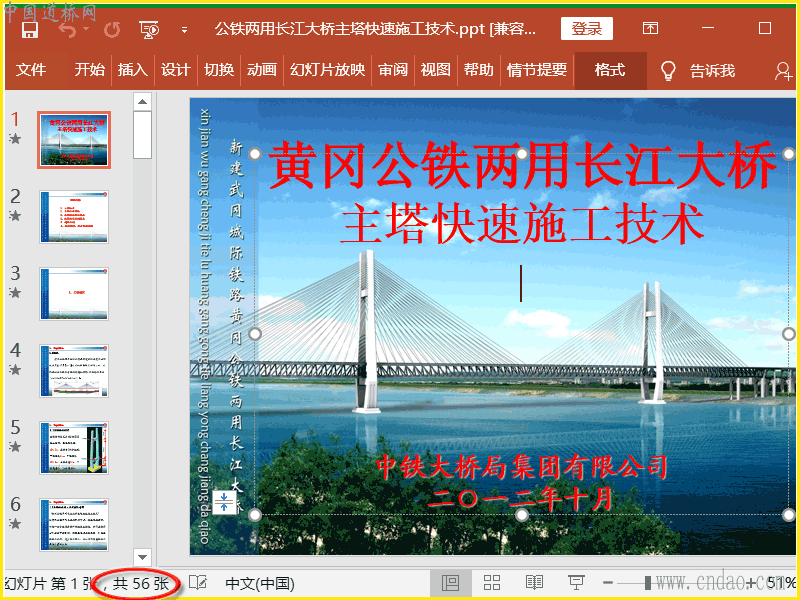800x600 pixels.
Task: Select slide 6 thumbnail
Action: point(74,524)
